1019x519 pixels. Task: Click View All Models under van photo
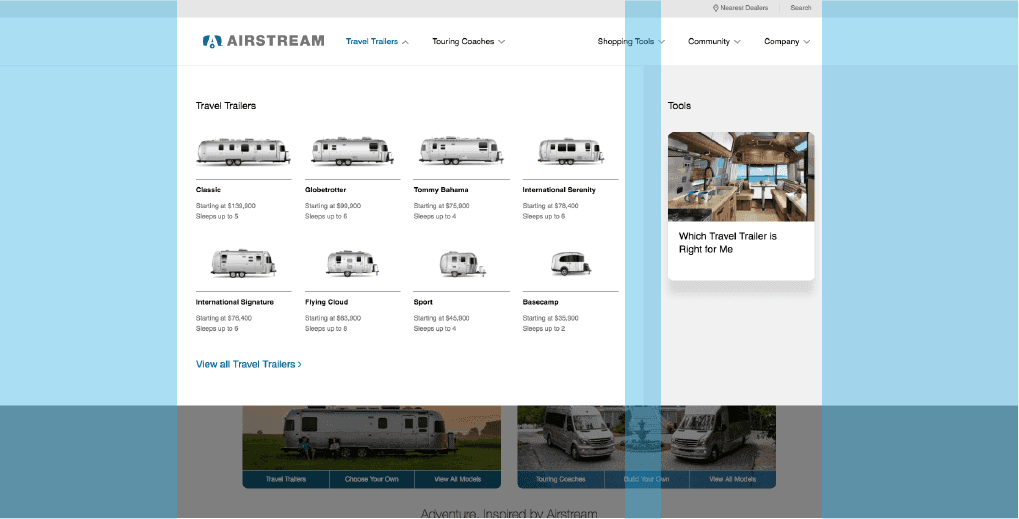coord(732,479)
